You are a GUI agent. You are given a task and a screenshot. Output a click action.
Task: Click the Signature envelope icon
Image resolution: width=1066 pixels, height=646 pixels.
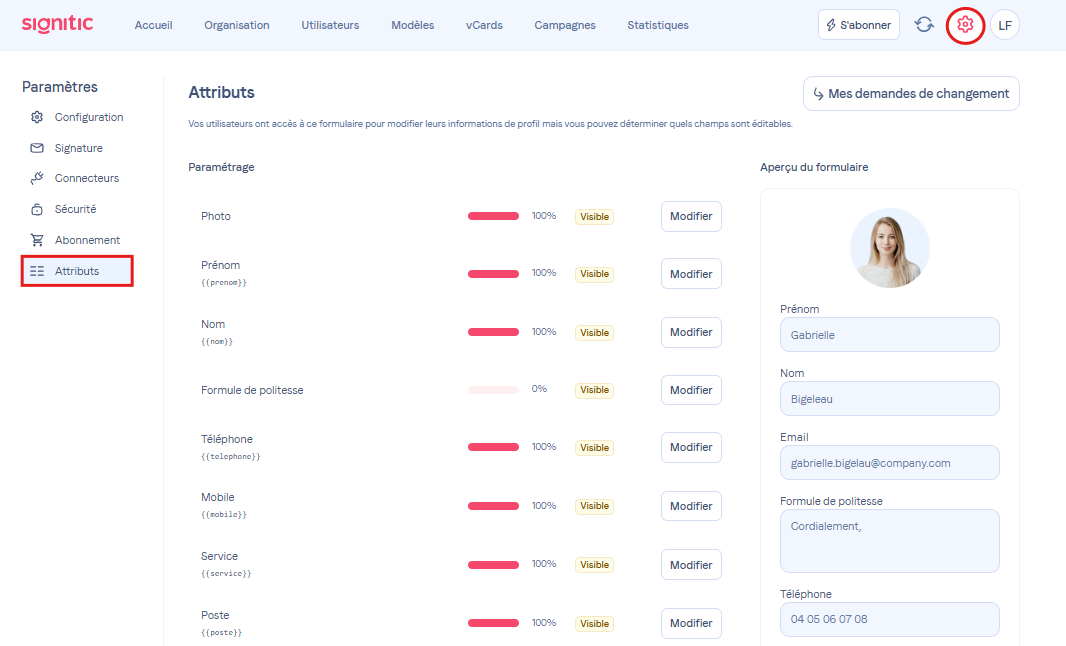[x=37, y=148]
